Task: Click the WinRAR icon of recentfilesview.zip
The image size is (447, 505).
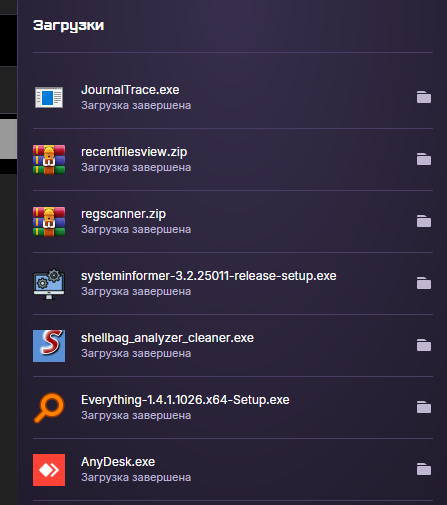Action: (x=49, y=159)
